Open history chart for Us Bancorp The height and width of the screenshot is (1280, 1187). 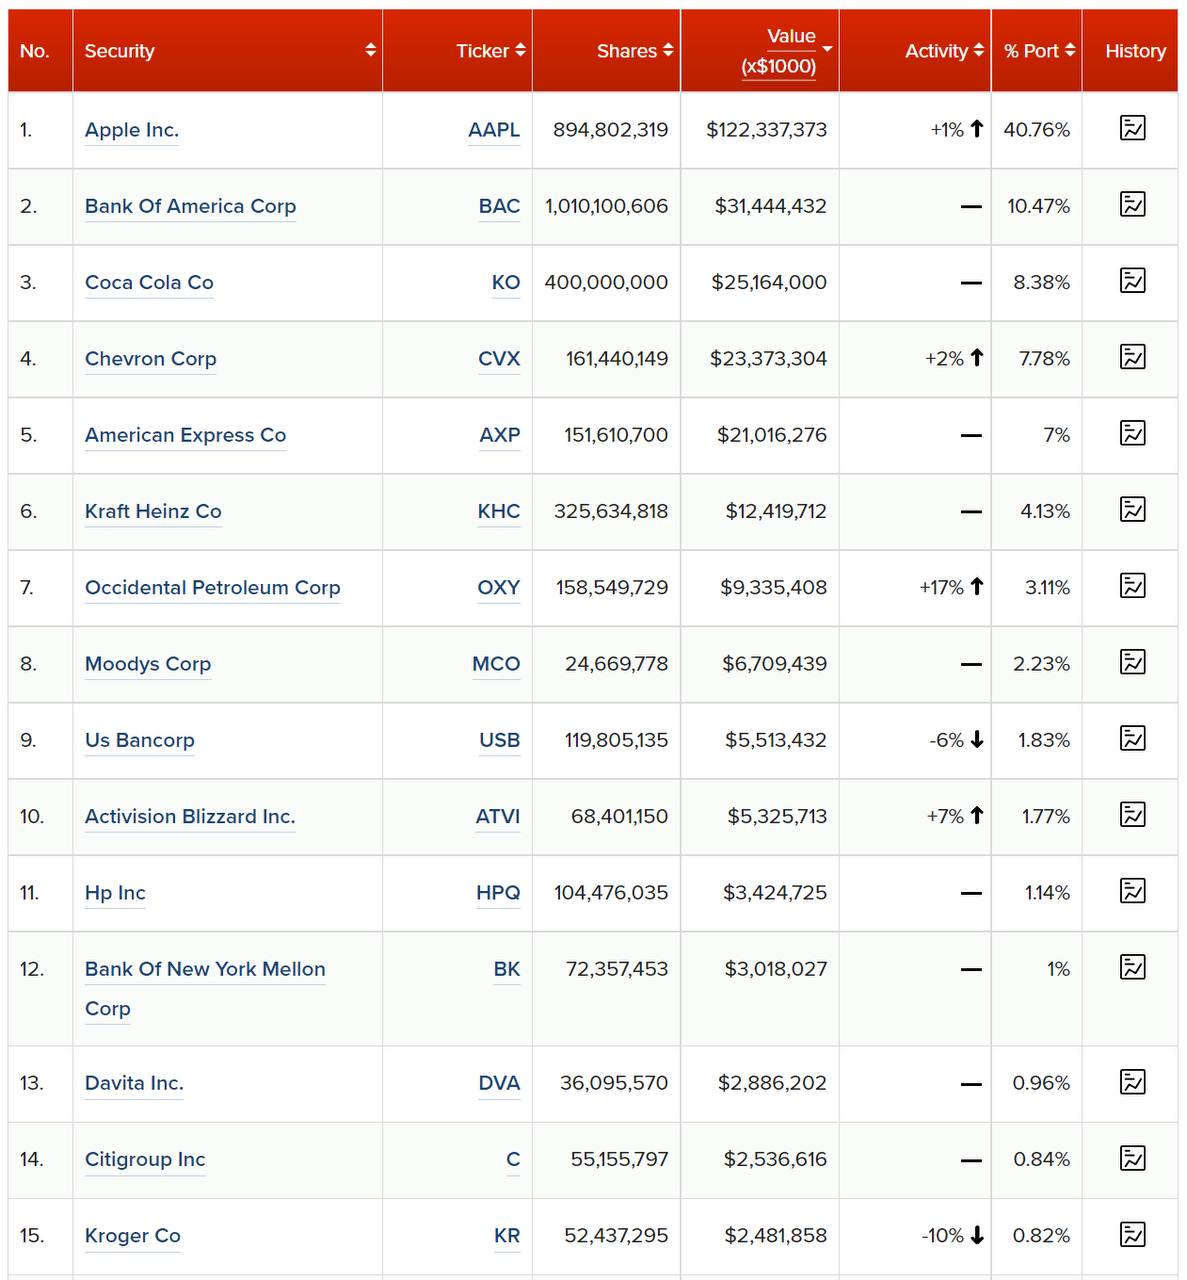click(1132, 738)
